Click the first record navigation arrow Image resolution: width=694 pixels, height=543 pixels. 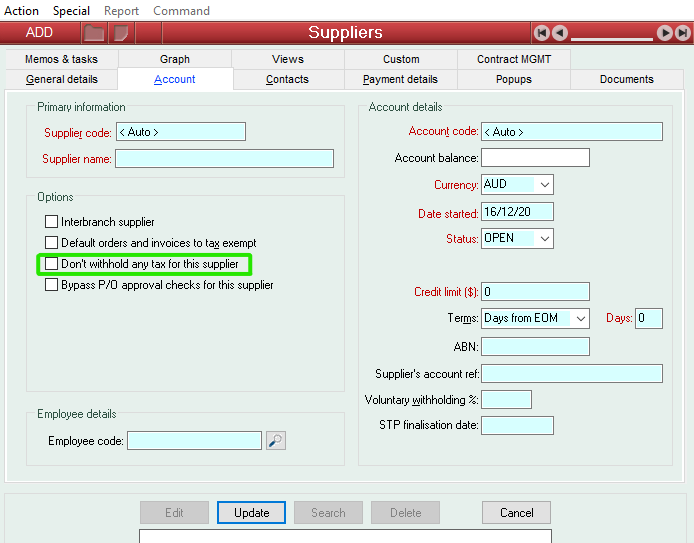[x=541, y=33]
